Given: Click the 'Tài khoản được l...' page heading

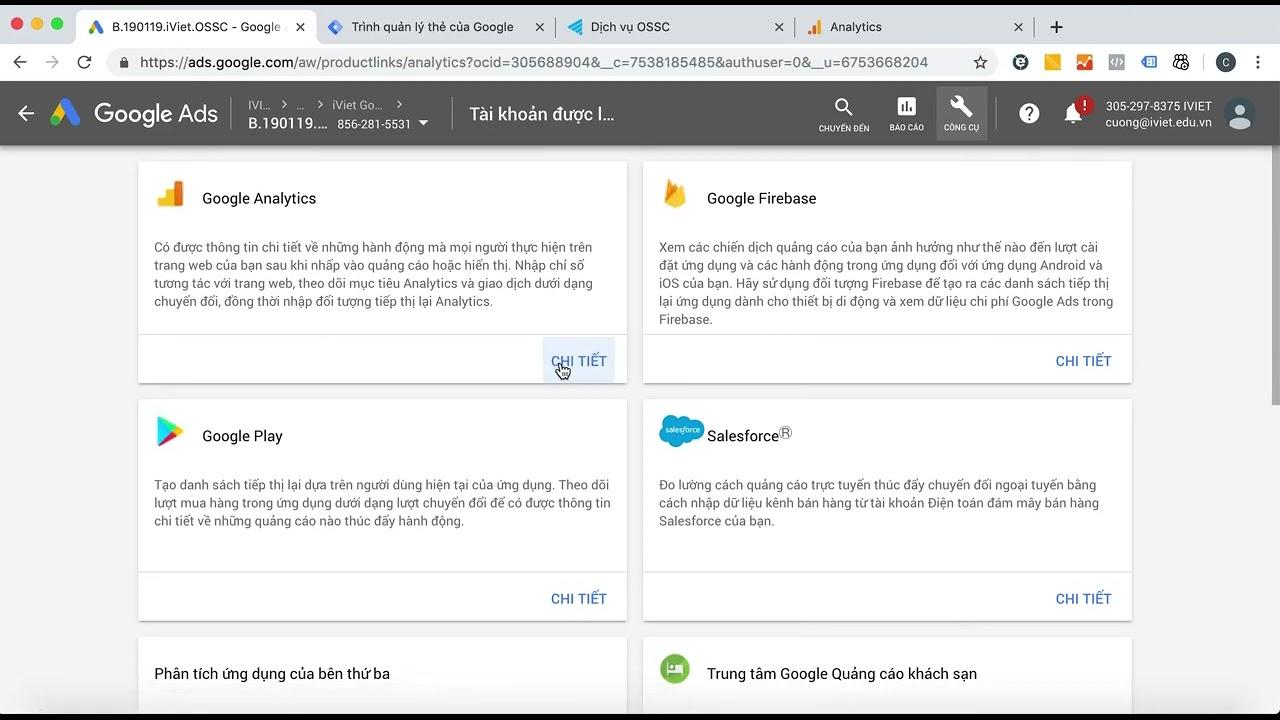Looking at the screenshot, I should click(x=542, y=114).
